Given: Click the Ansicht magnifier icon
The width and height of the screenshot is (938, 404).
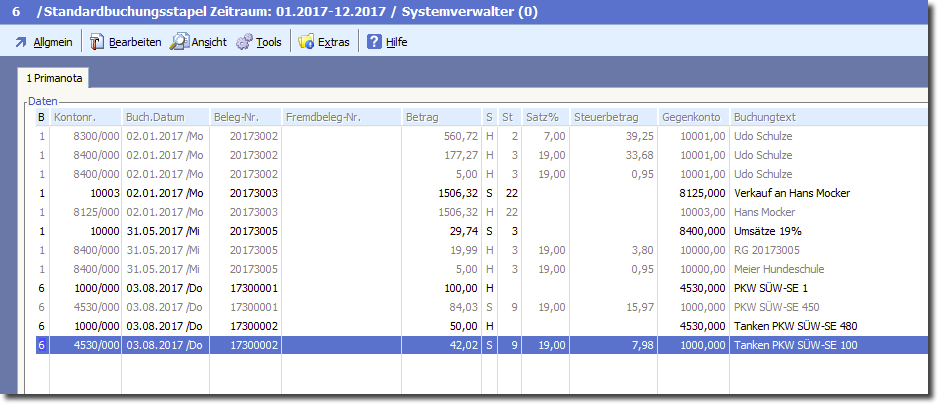Looking at the screenshot, I should [x=179, y=42].
